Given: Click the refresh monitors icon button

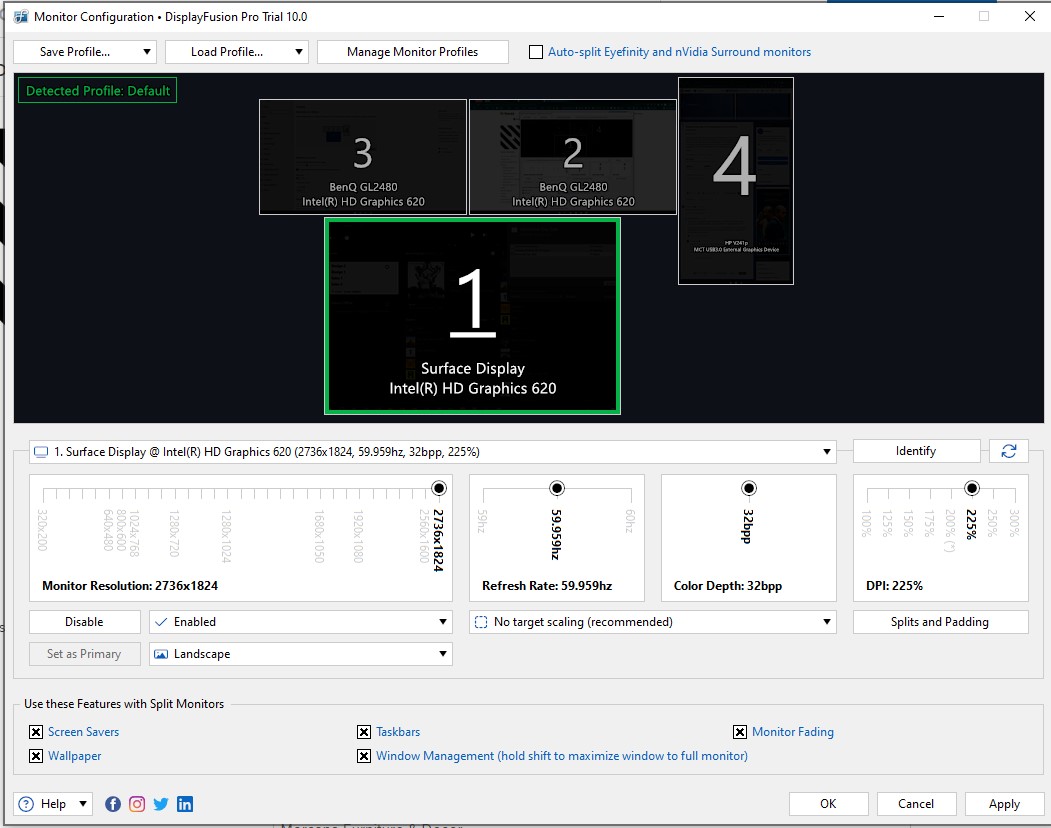Looking at the screenshot, I should [x=1008, y=451].
